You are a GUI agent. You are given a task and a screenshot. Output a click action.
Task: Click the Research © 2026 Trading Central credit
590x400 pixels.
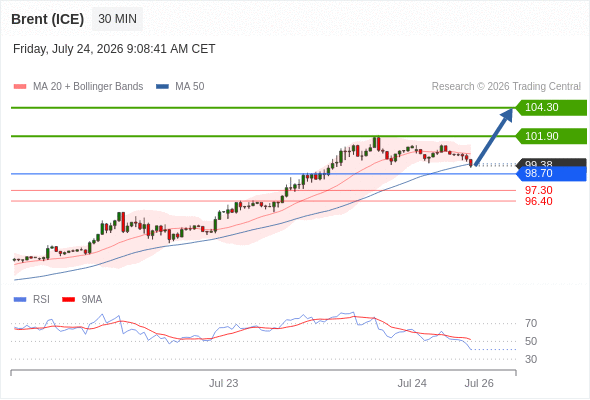point(506,87)
